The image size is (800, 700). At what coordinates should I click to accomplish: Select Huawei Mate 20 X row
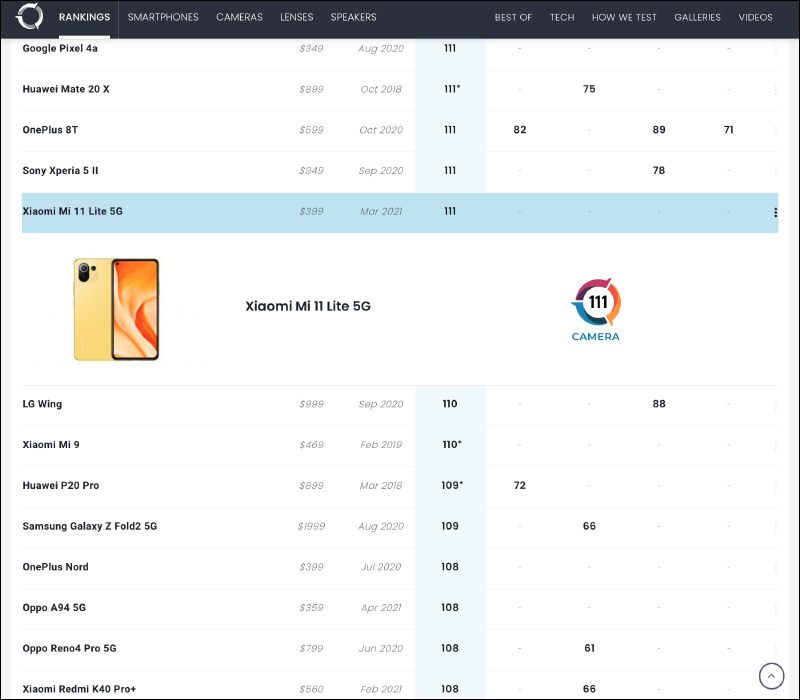399,89
